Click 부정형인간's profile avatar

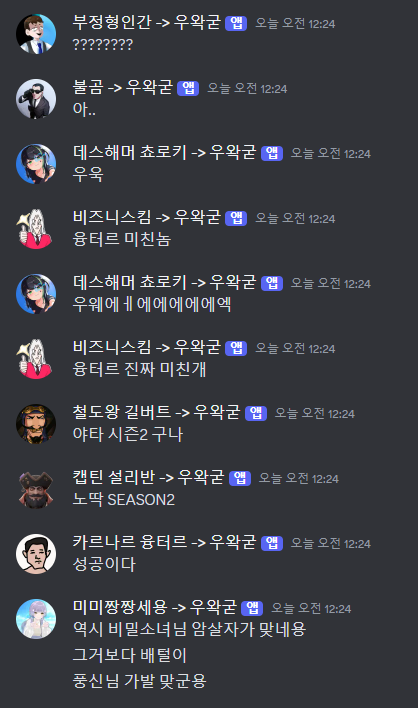click(36, 34)
